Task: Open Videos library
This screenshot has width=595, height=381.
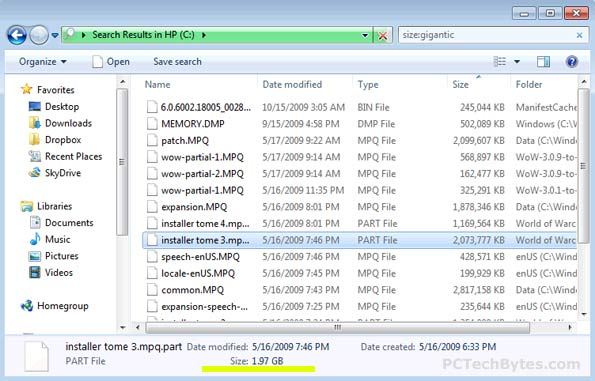Action: (x=51, y=272)
